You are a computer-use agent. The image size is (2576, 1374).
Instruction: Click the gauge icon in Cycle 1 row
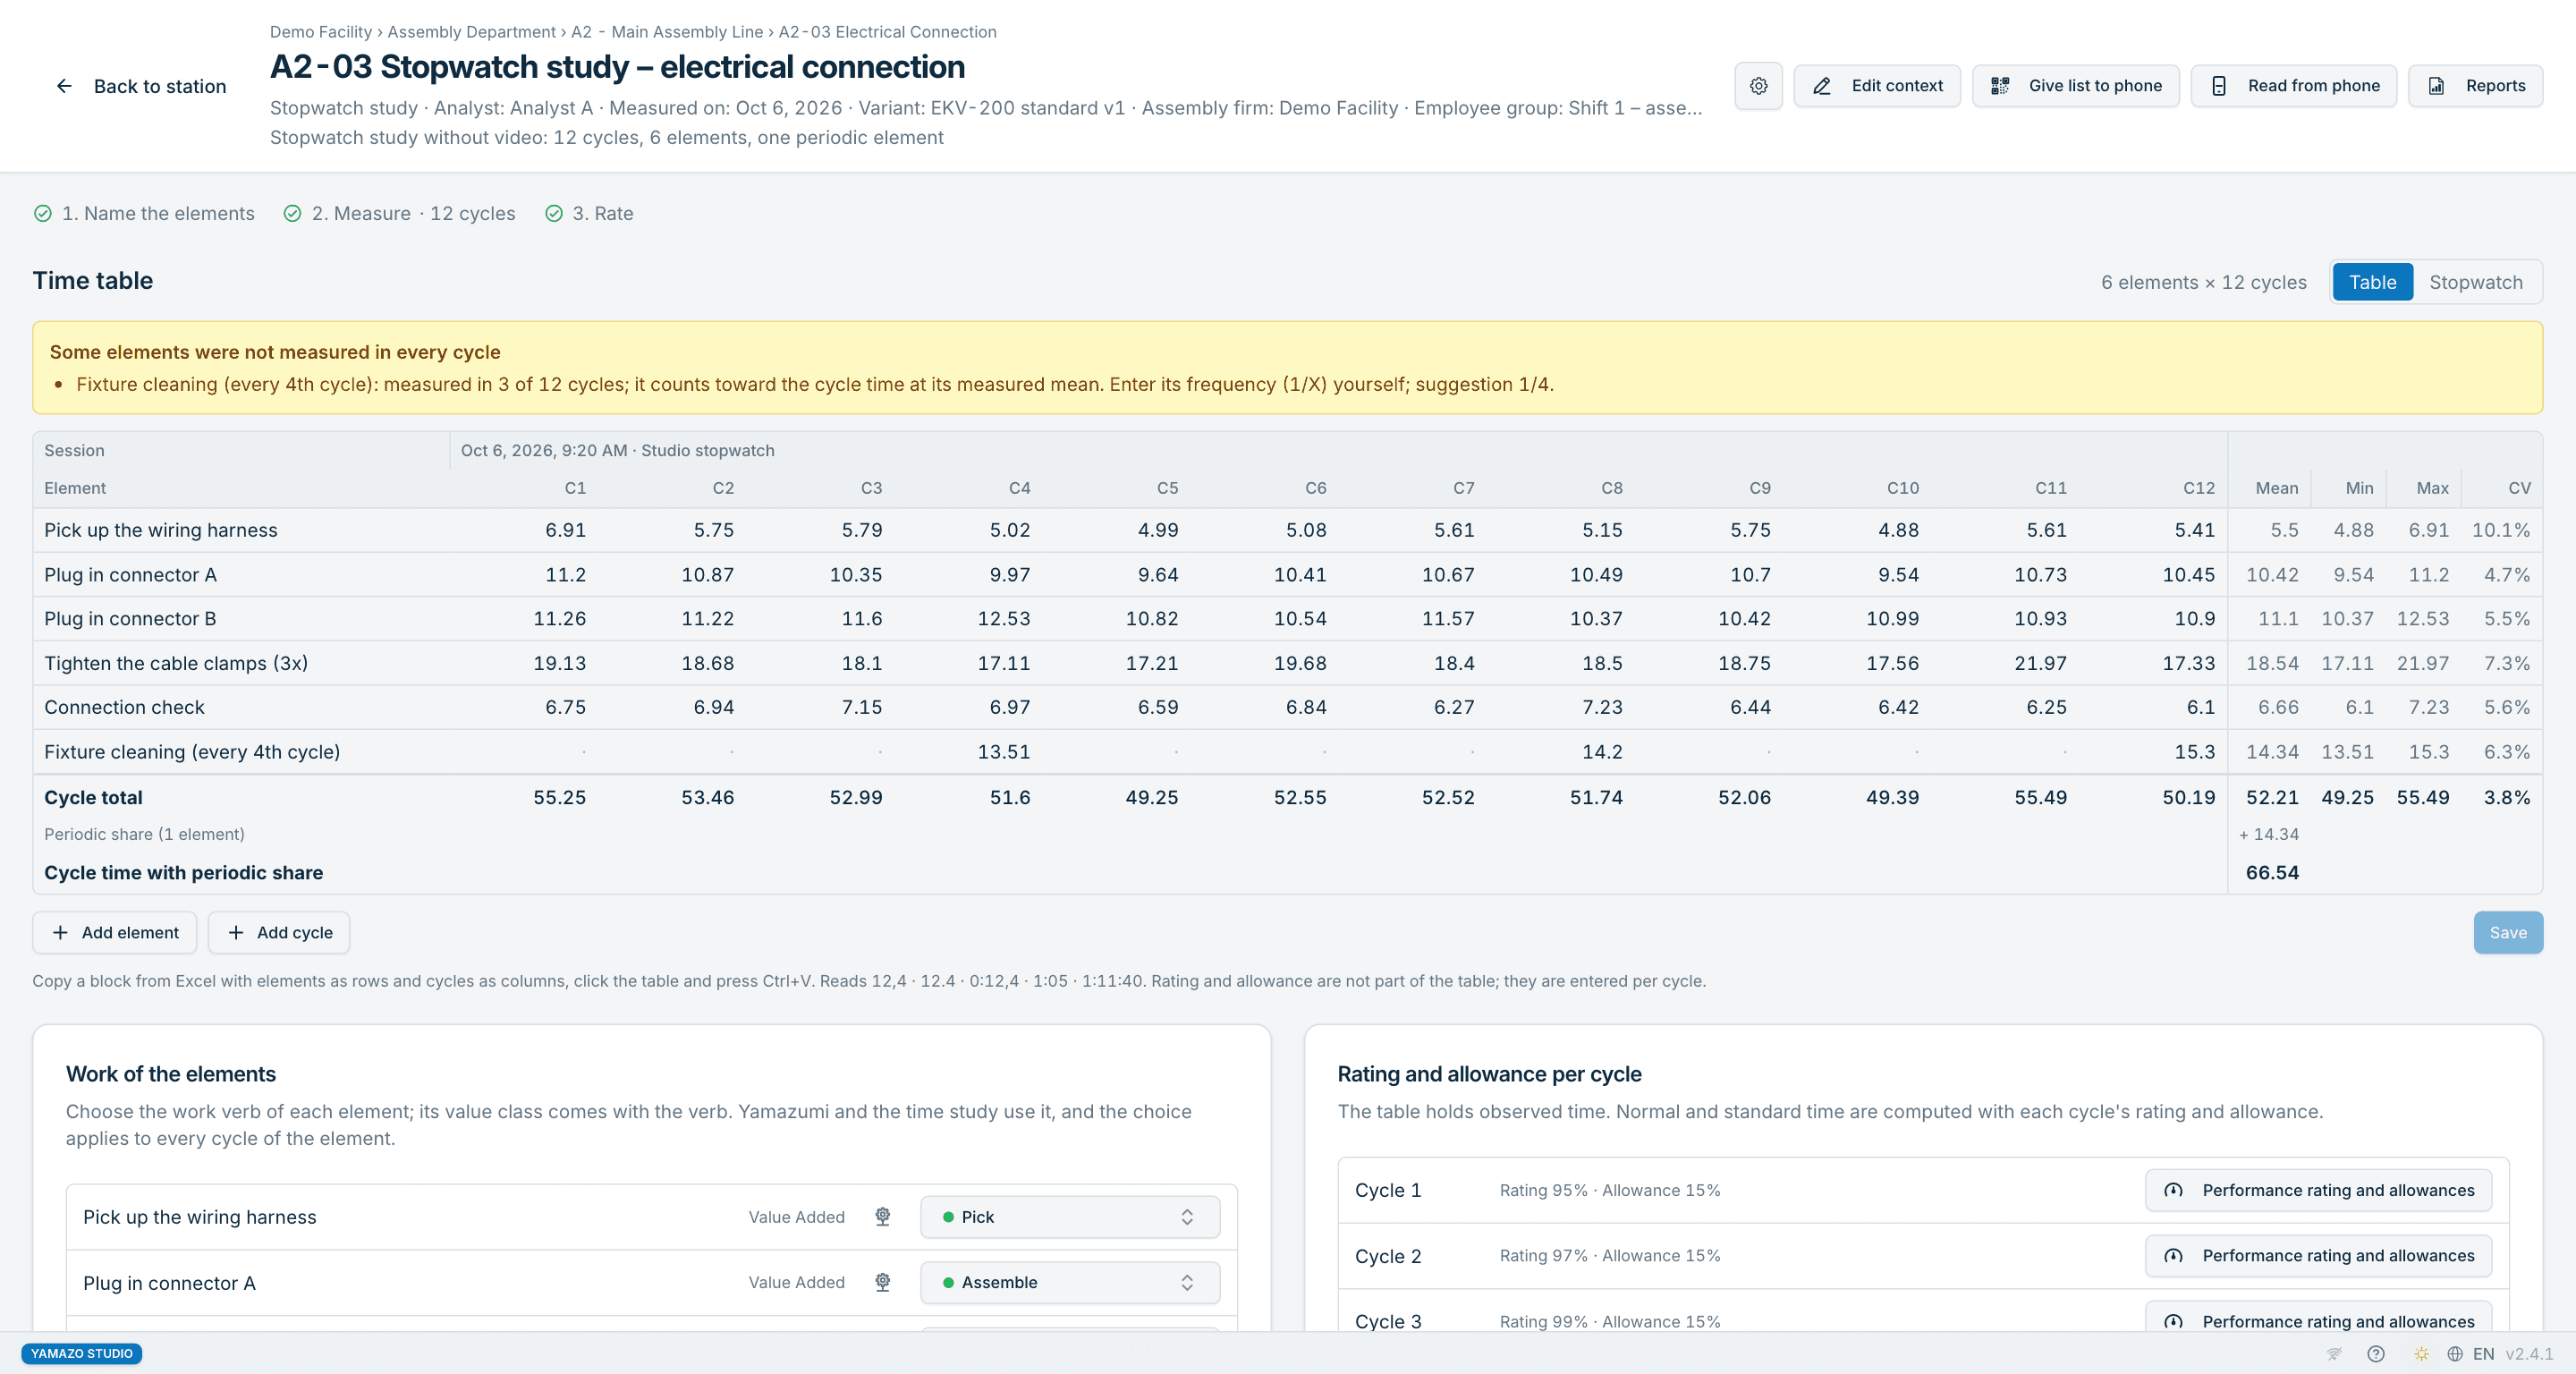(2173, 1190)
